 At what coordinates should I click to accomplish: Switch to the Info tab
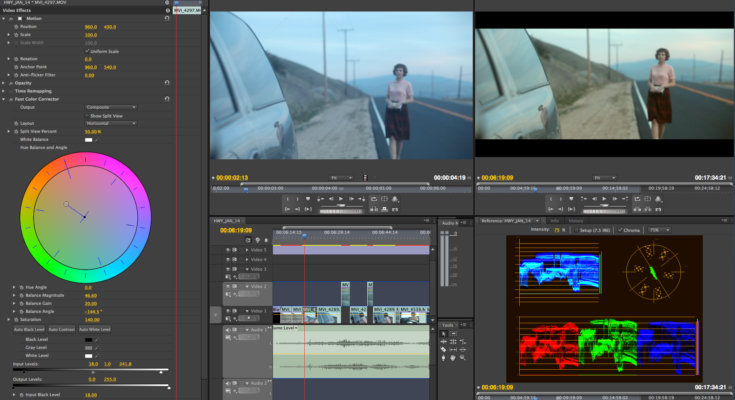coord(555,220)
